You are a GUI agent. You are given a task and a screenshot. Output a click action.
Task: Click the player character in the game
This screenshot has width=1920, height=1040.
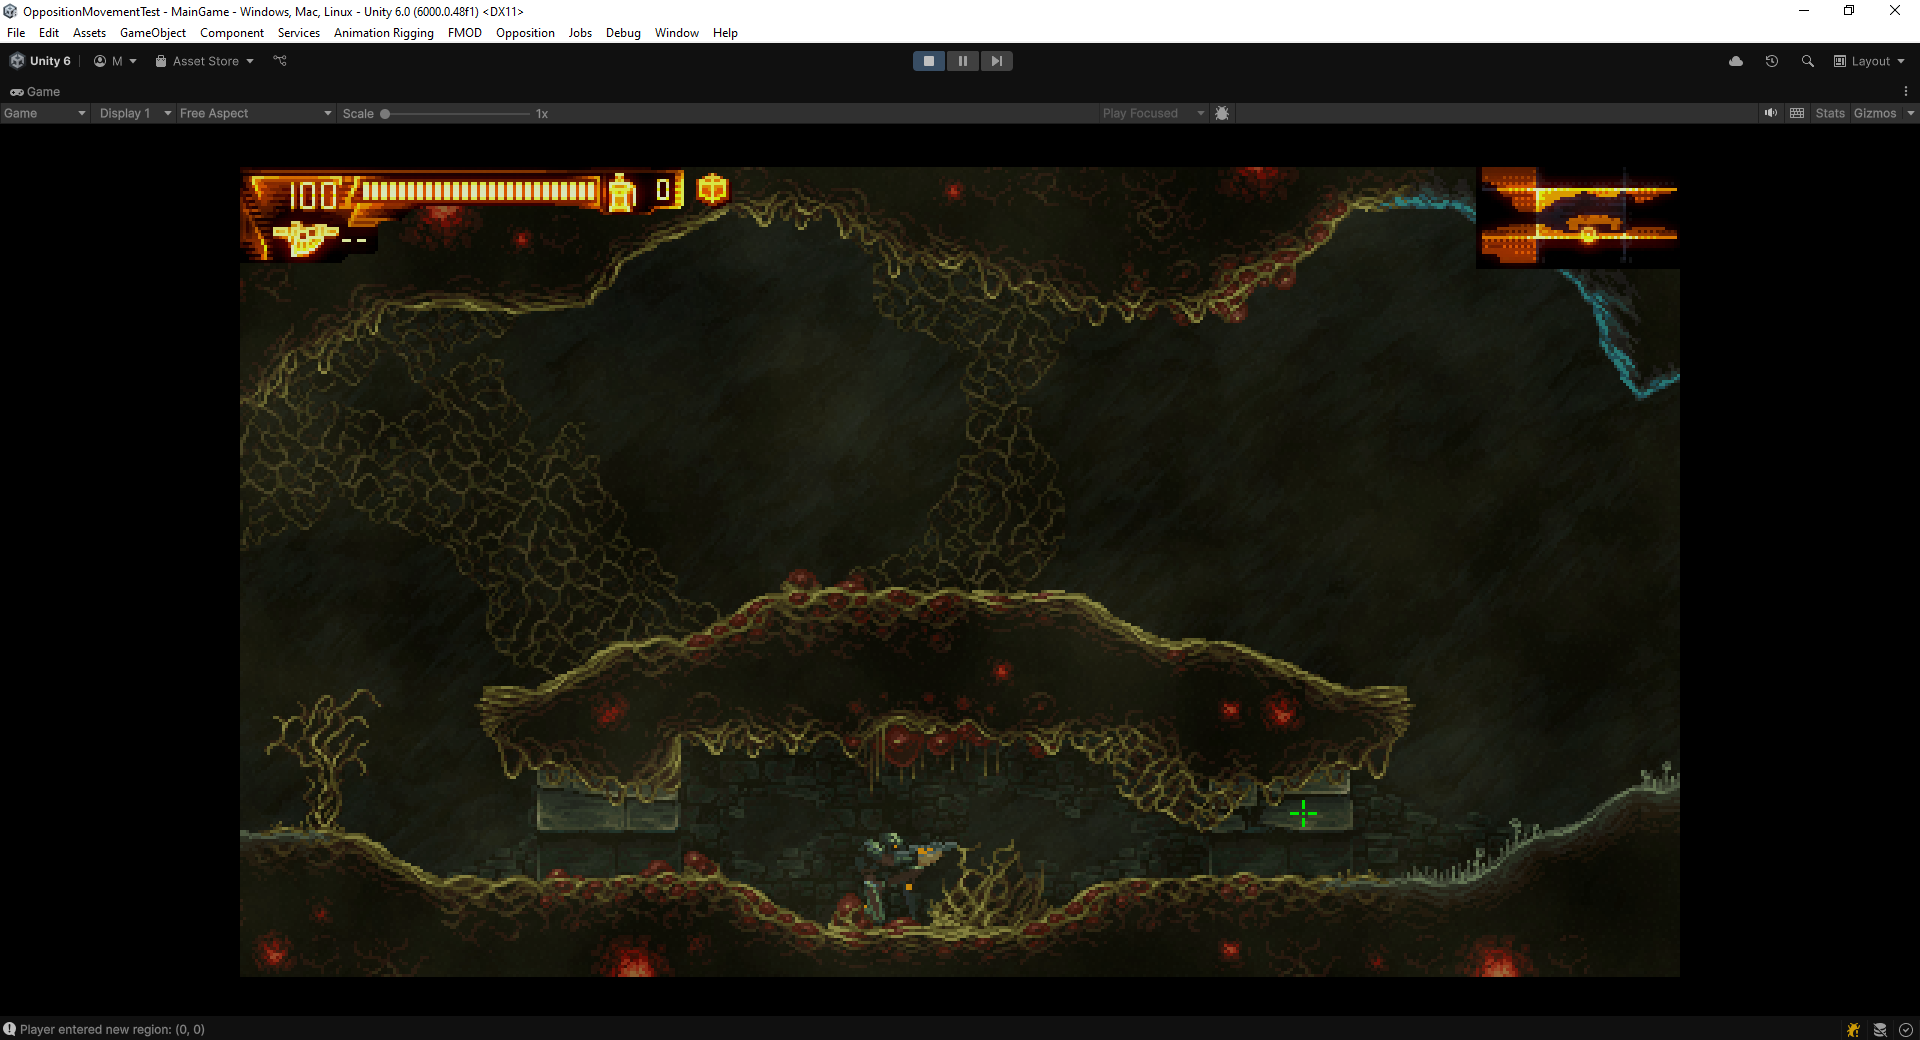[902, 877]
